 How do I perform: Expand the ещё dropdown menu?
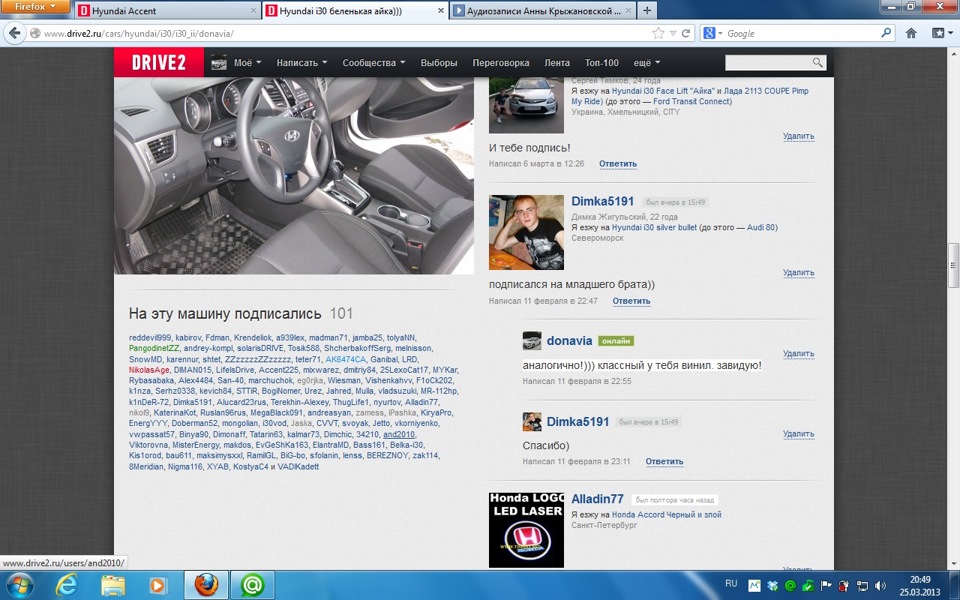tap(647, 62)
